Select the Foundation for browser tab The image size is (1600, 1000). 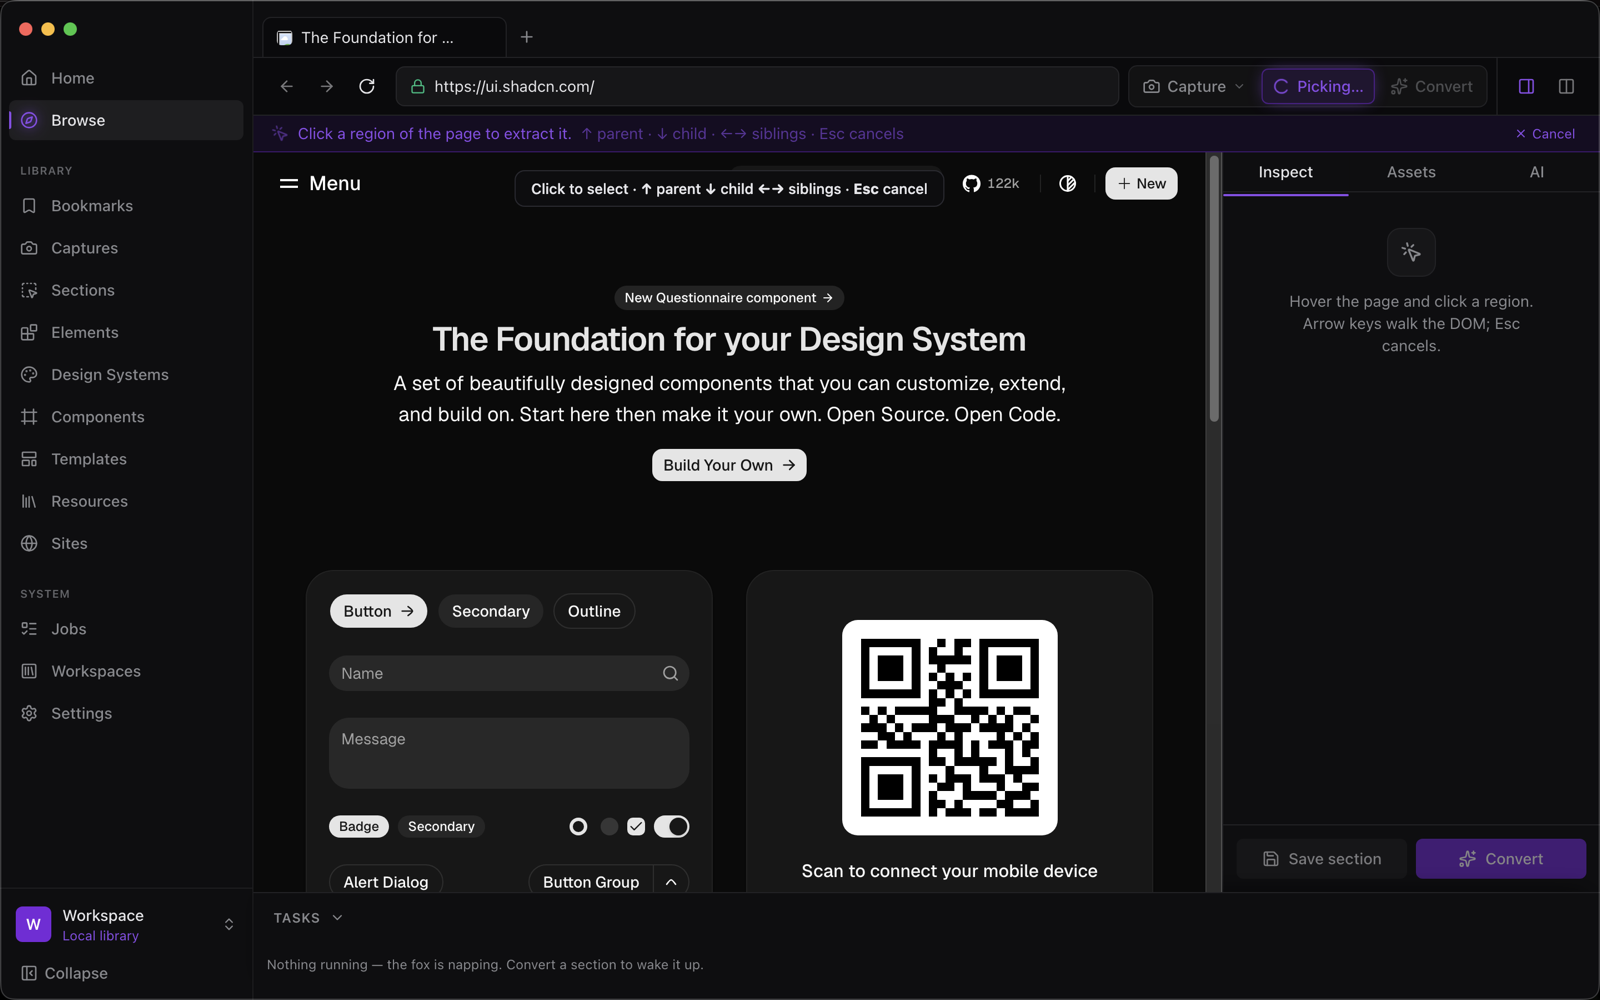(x=384, y=38)
